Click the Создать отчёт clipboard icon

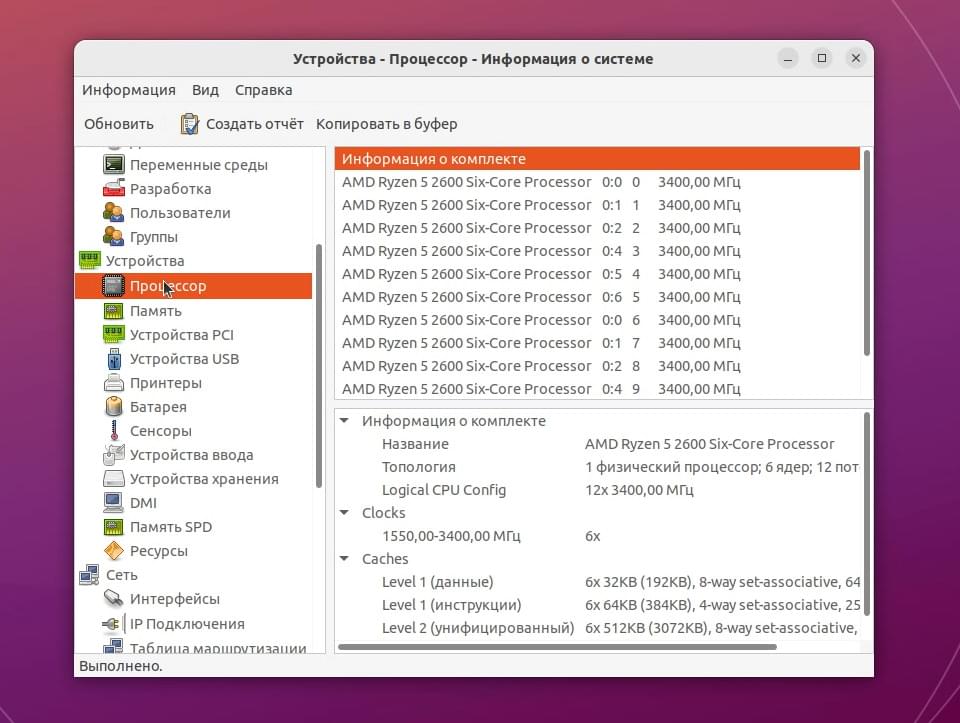tap(189, 124)
